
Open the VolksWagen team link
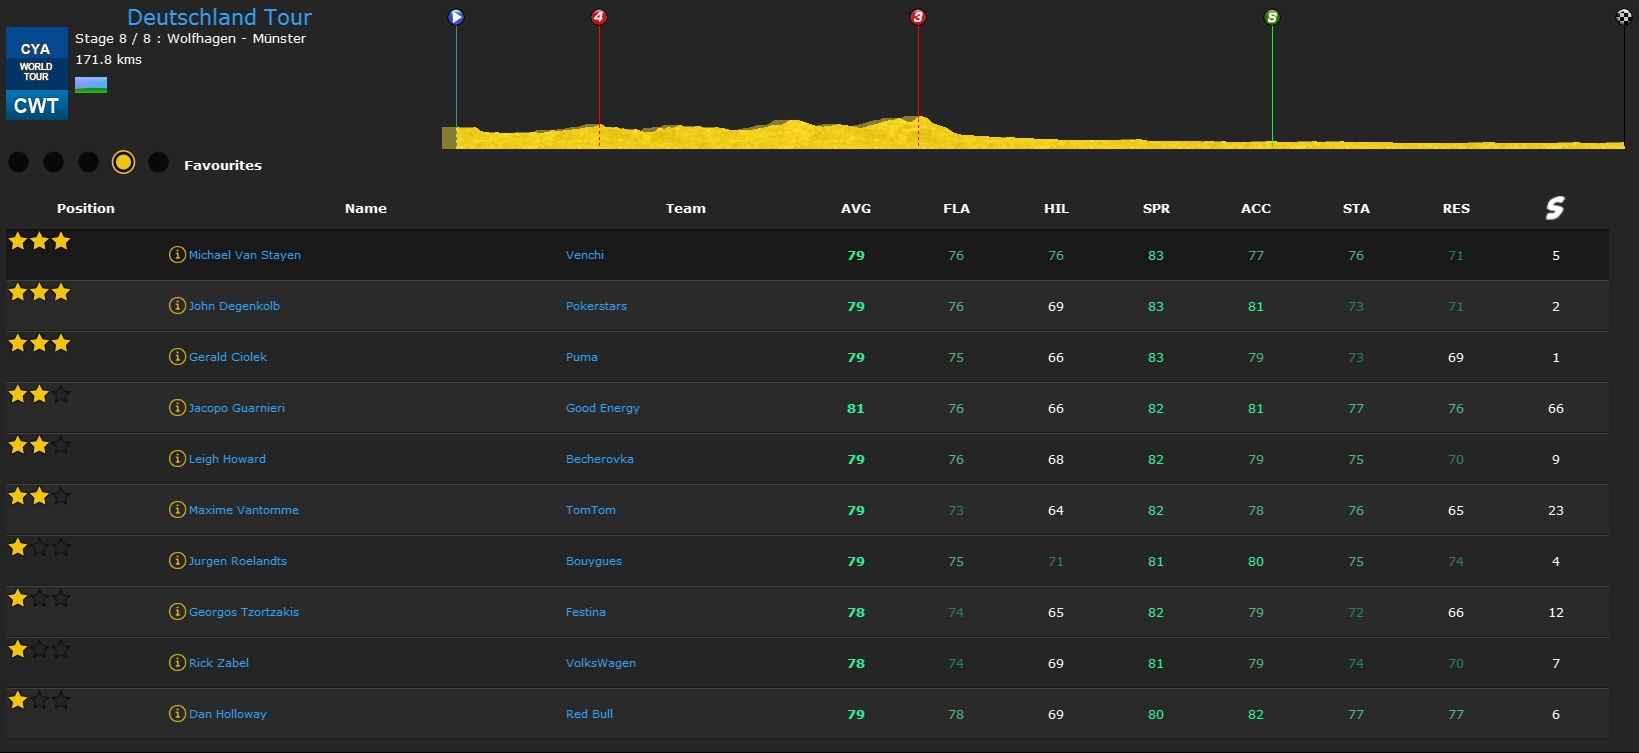[601, 663]
